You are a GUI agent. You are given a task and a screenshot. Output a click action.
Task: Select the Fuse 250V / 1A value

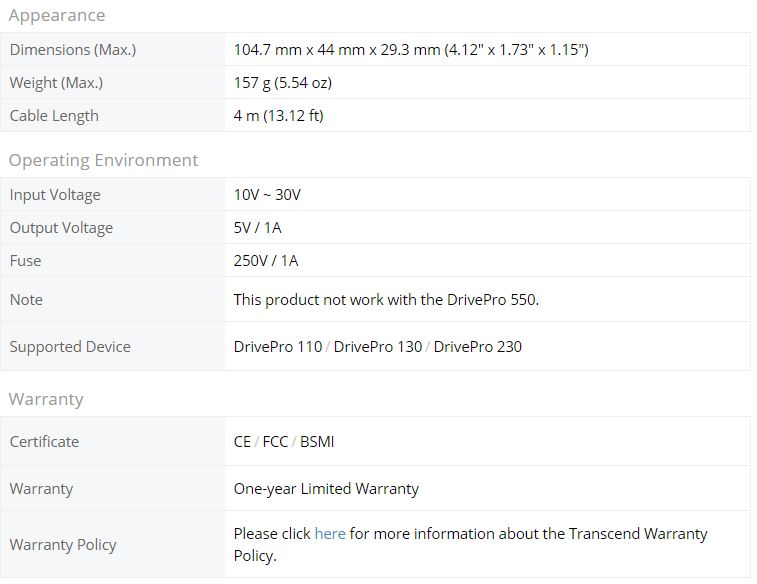[266, 261]
